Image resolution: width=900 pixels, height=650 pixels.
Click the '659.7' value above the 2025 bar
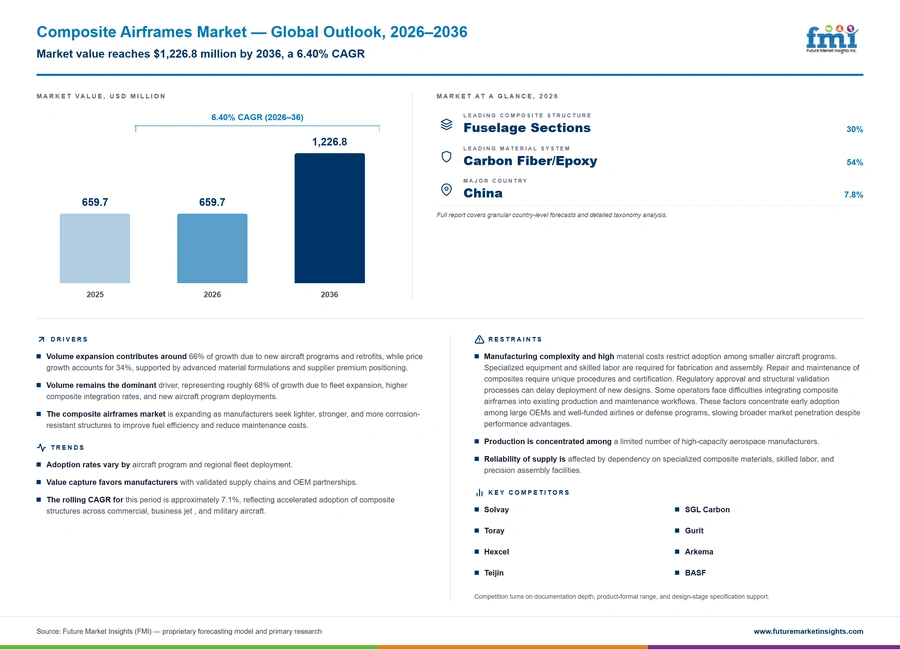(x=95, y=202)
